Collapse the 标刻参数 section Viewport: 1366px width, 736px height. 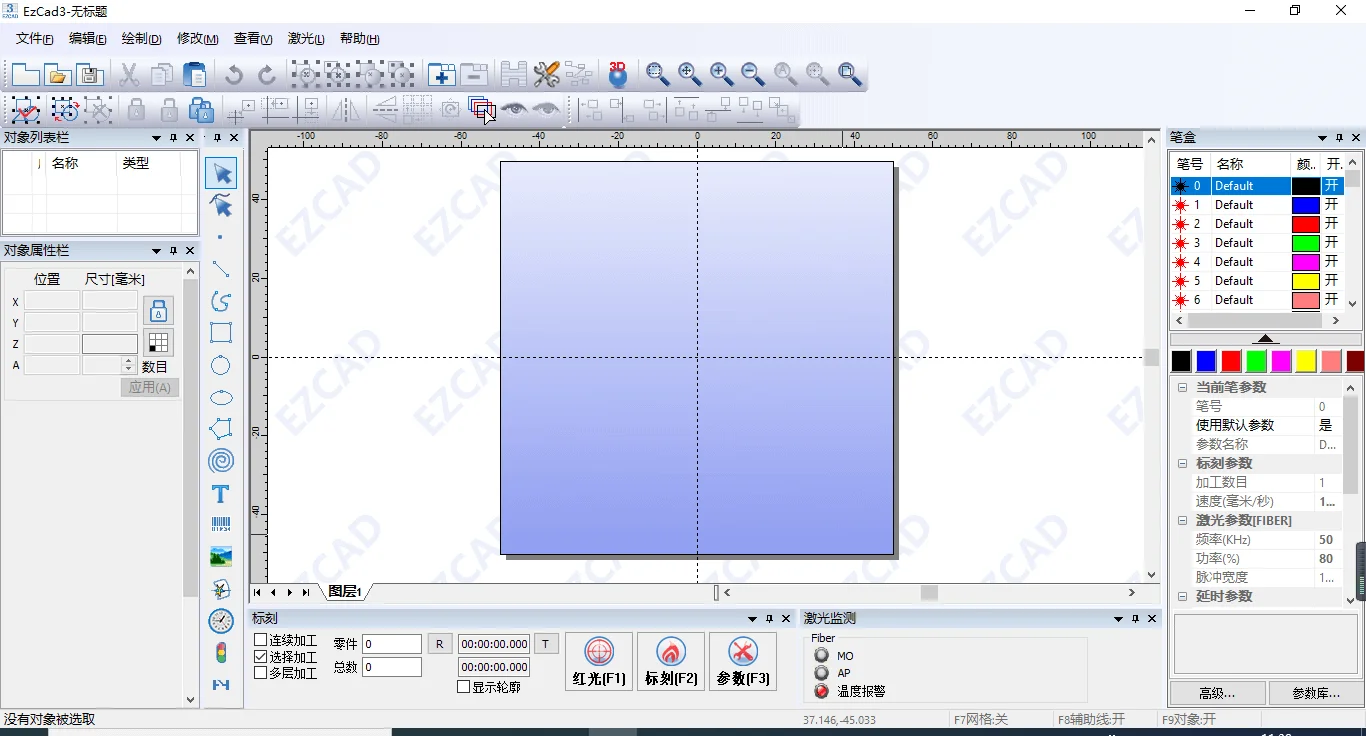1182,463
